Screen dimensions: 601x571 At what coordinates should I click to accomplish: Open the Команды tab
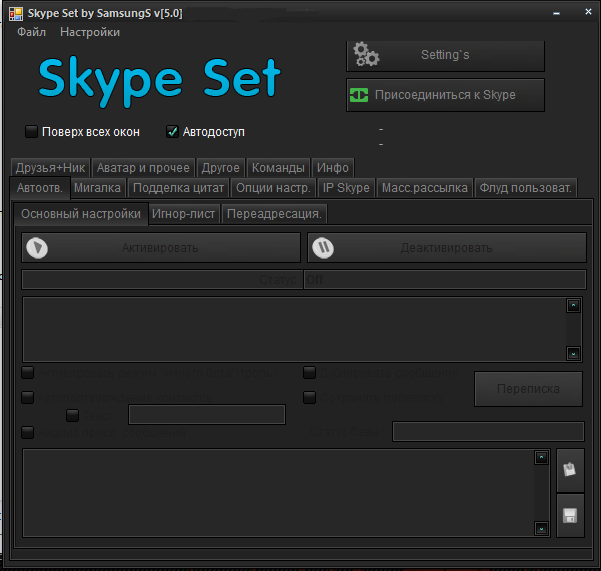point(278,168)
